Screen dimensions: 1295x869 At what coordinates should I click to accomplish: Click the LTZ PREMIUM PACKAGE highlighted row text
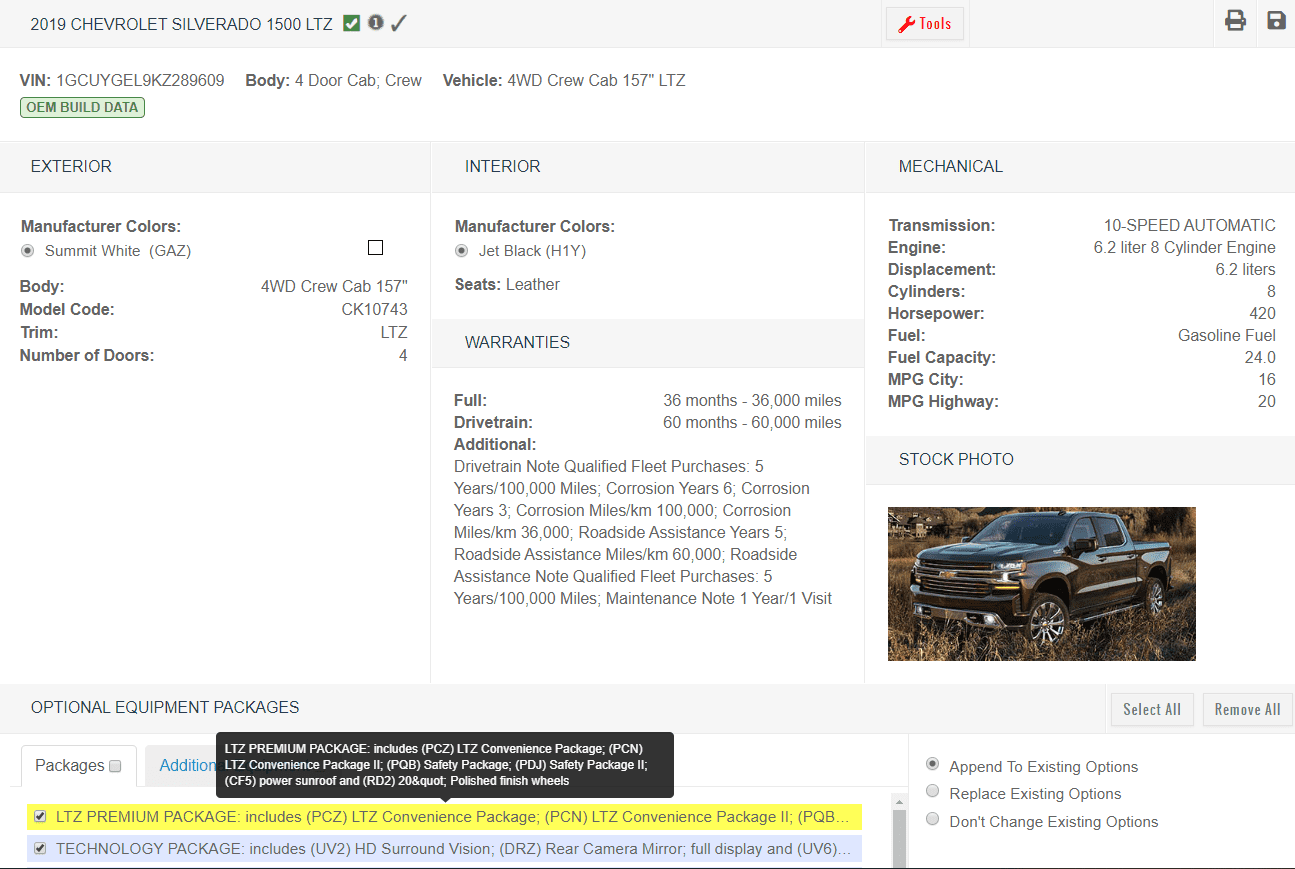point(451,817)
